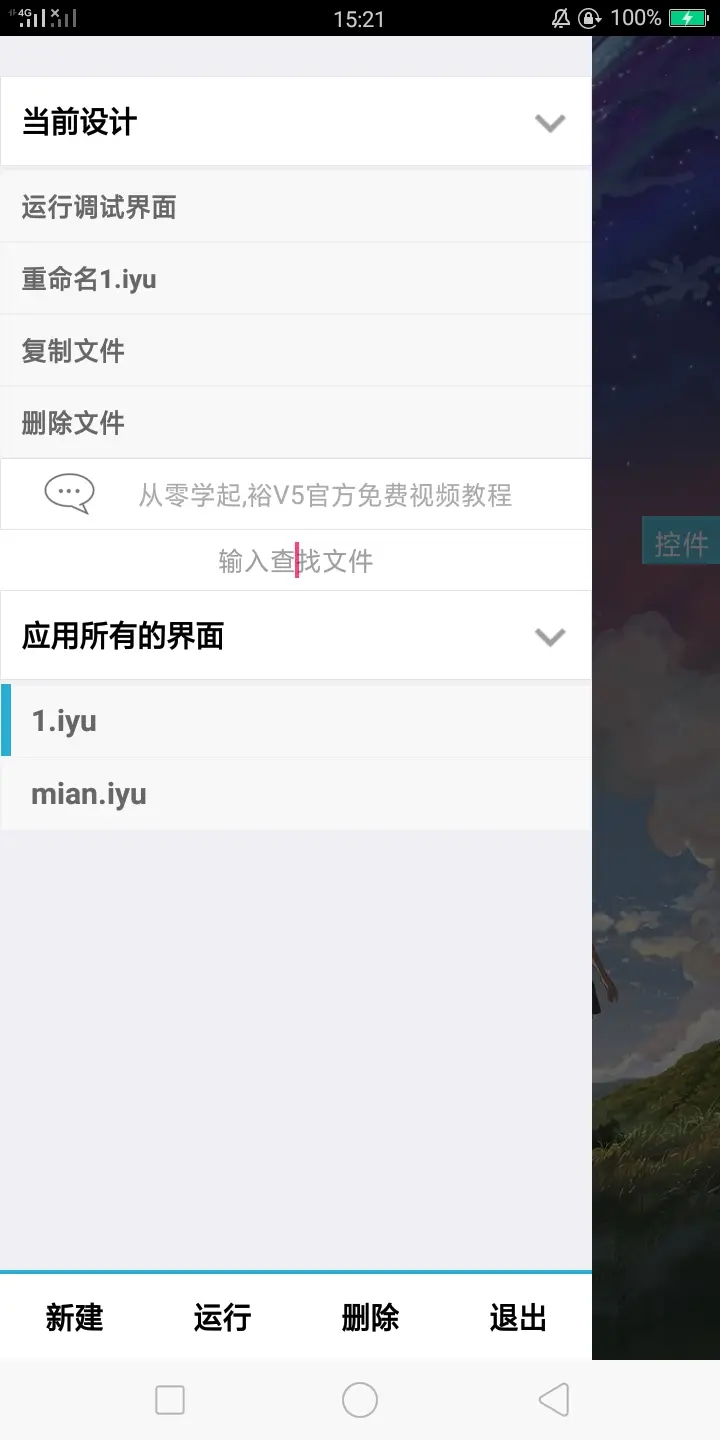
Task: Tap the rotation lock status icon
Action: [x=590, y=18]
